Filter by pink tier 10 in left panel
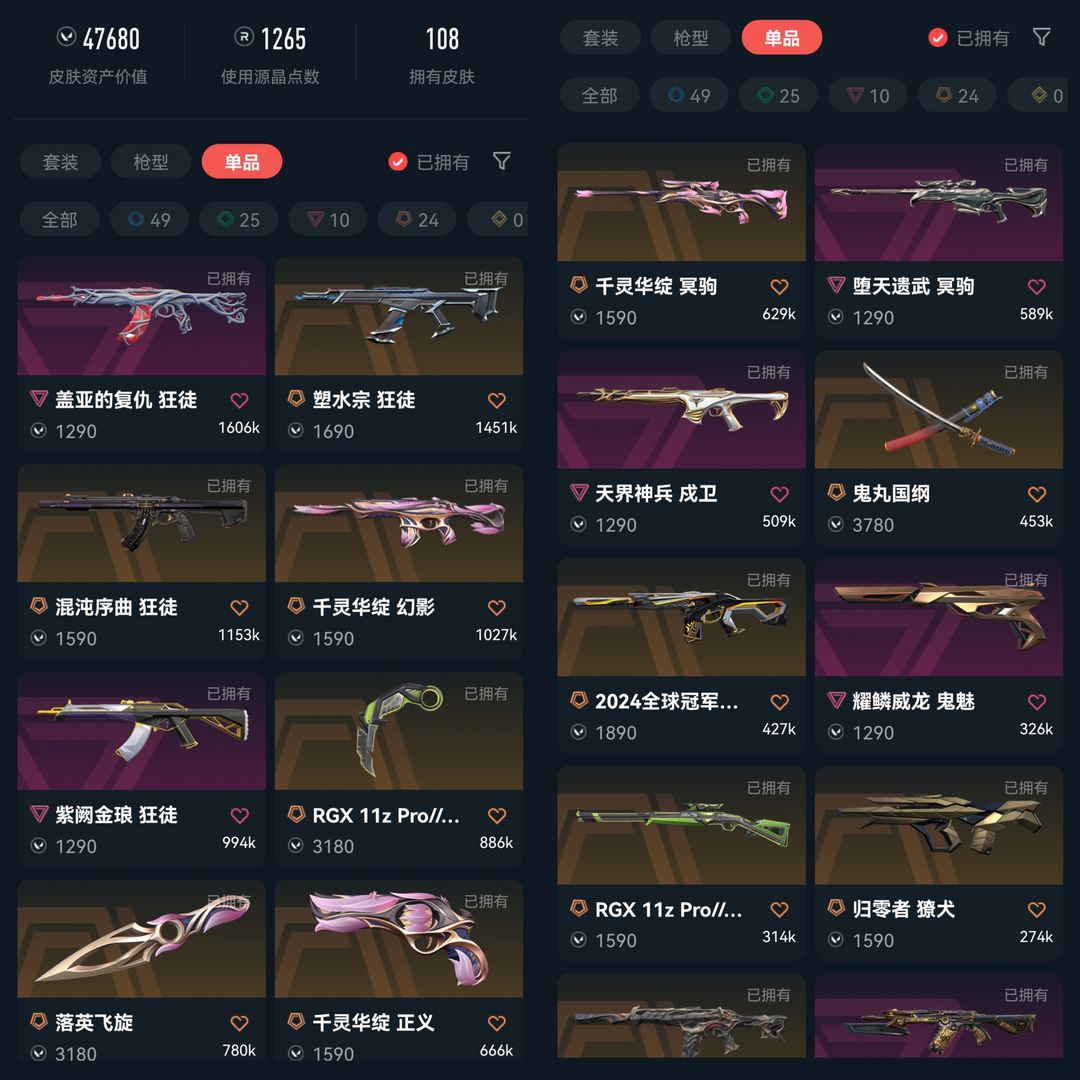Viewport: 1080px width, 1080px height. (x=328, y=220)
